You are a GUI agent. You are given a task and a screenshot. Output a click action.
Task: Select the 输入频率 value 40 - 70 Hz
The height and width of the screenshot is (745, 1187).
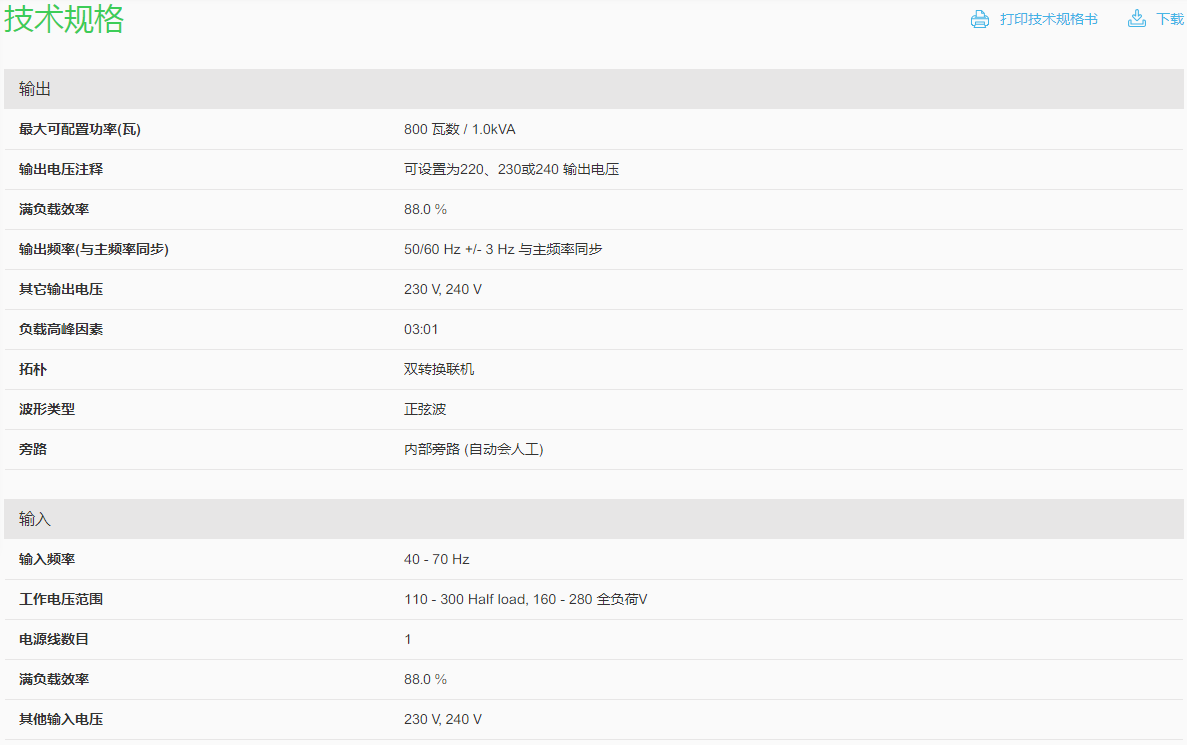436,559
